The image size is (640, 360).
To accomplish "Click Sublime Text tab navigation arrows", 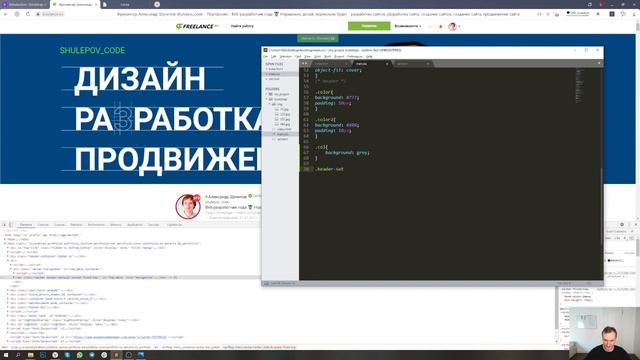I will 304,63.
